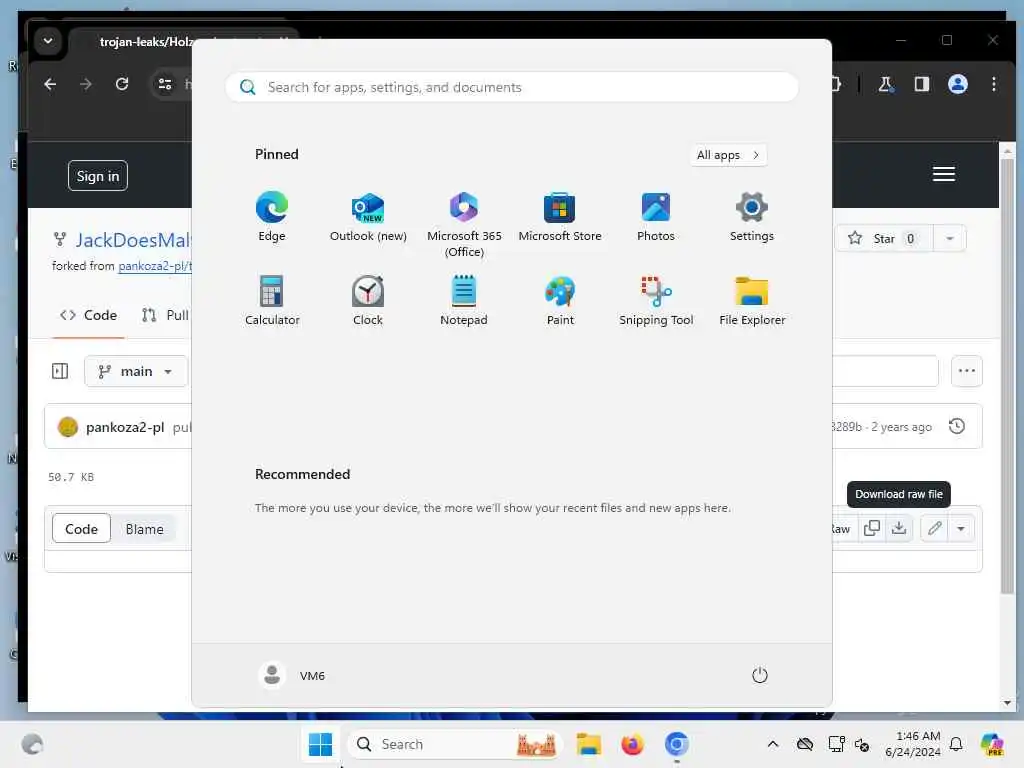The image size is (1024, 768).
Task: Open taskbar Search box
Action: tap(455, 744)
